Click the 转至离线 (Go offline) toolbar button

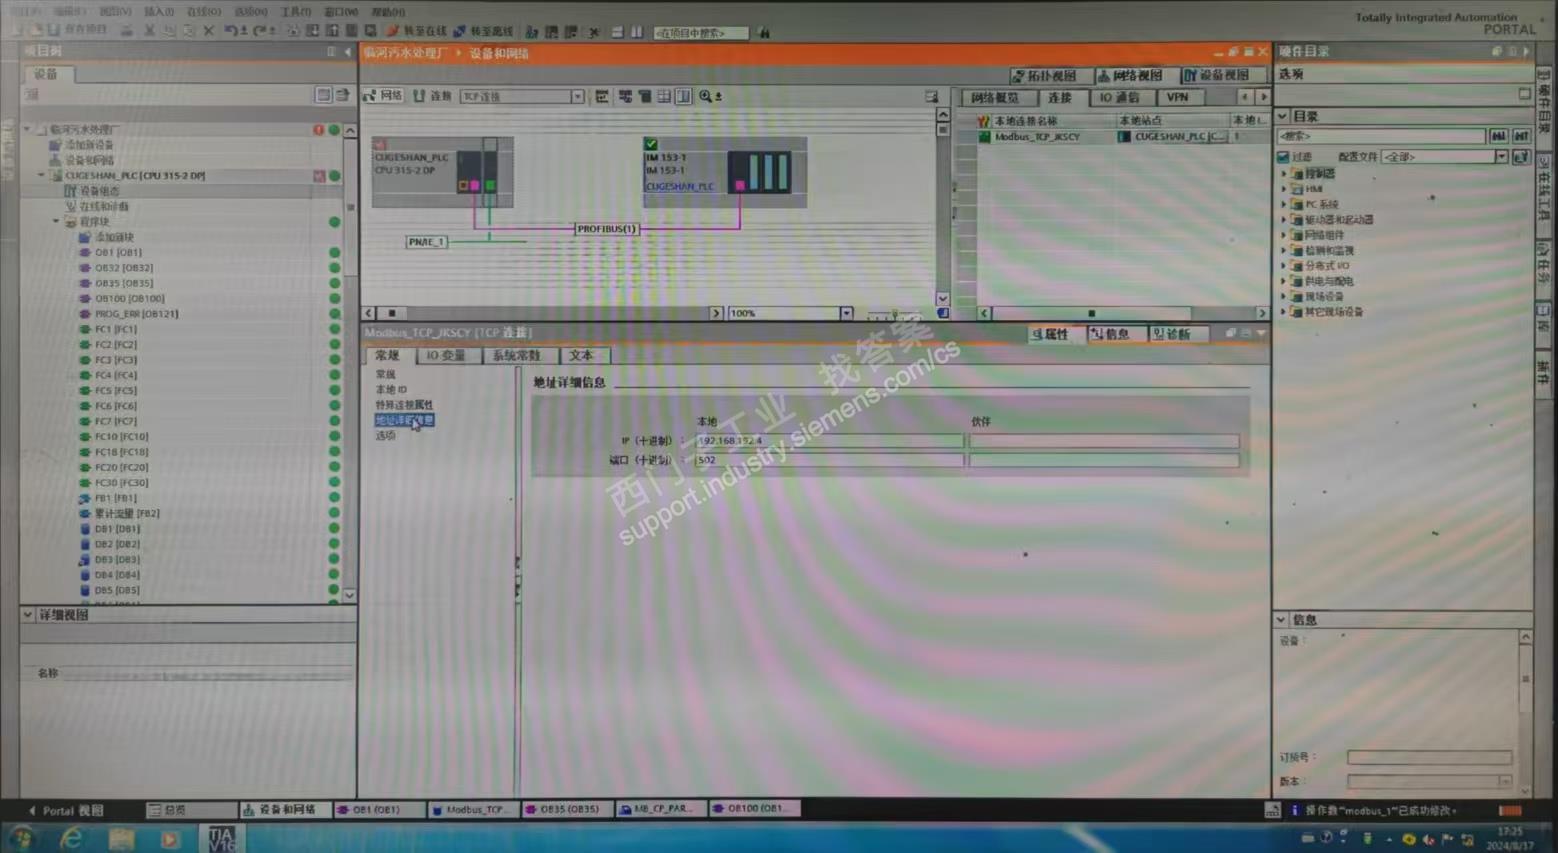484,32
